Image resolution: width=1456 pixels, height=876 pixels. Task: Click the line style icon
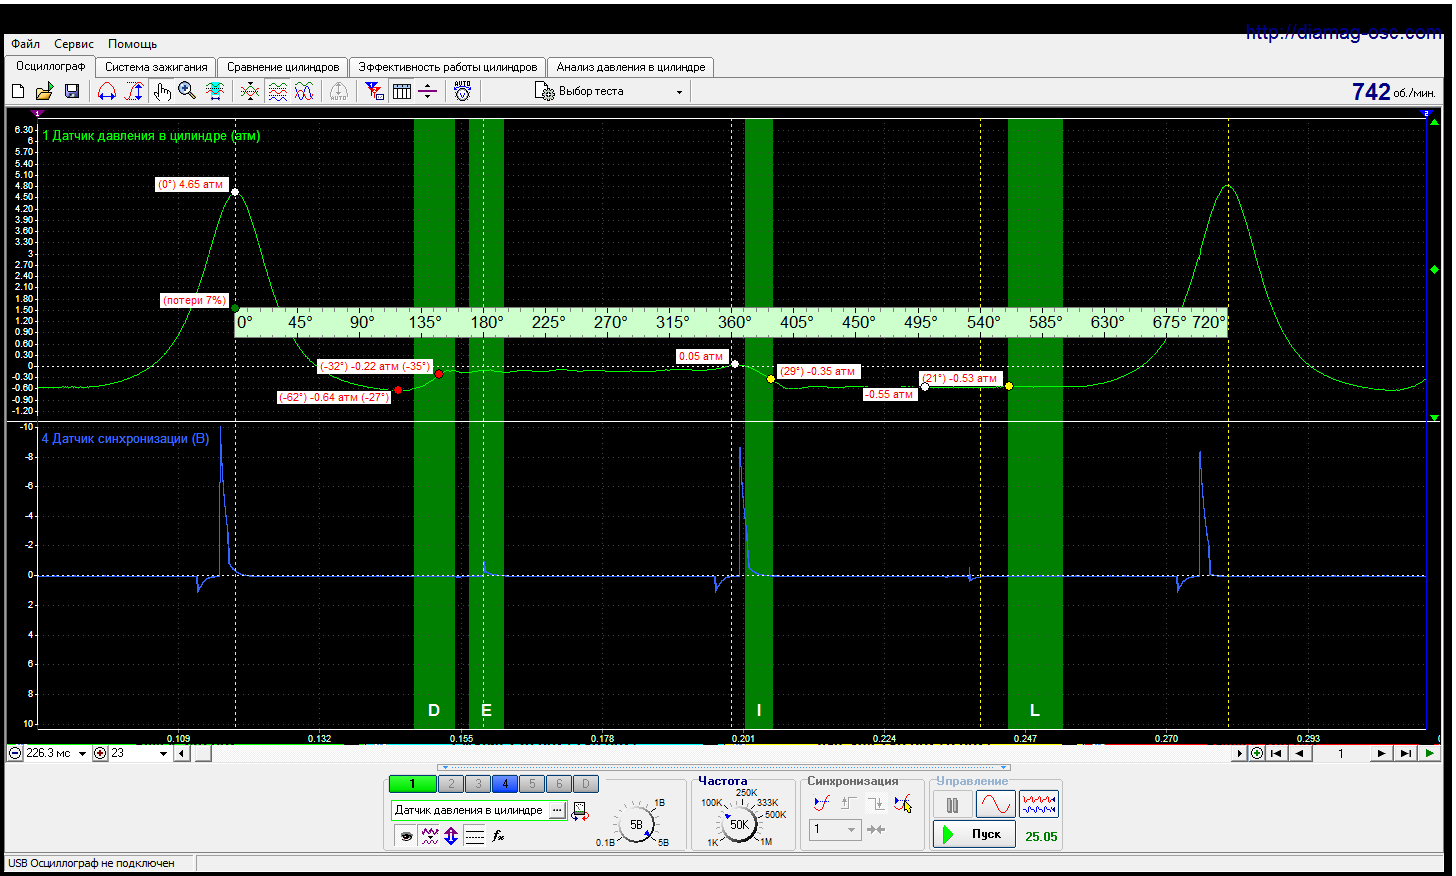[475, 836]
